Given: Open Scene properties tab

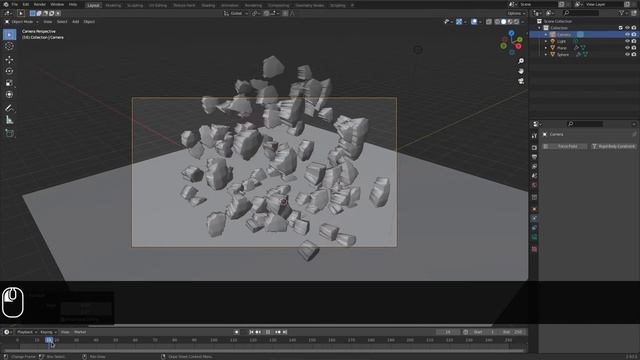Looking at the screenshot, I should click(534, 176).
